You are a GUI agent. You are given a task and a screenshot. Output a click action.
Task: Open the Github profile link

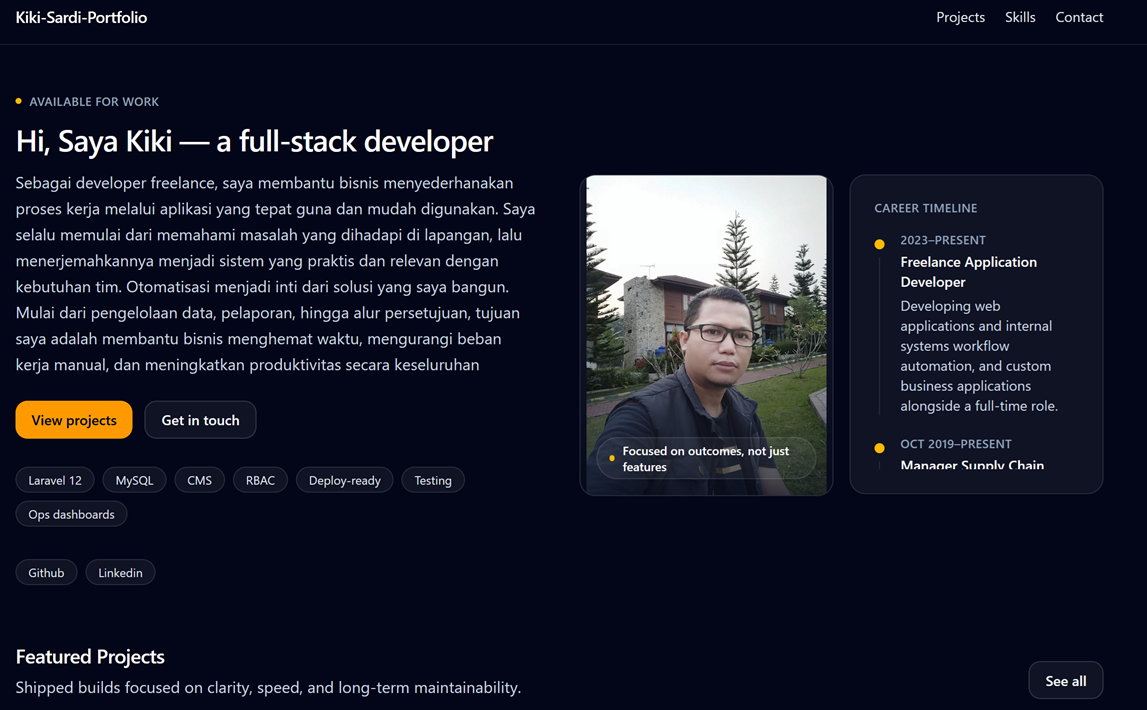pyautogui.click(x=46, y=572)
